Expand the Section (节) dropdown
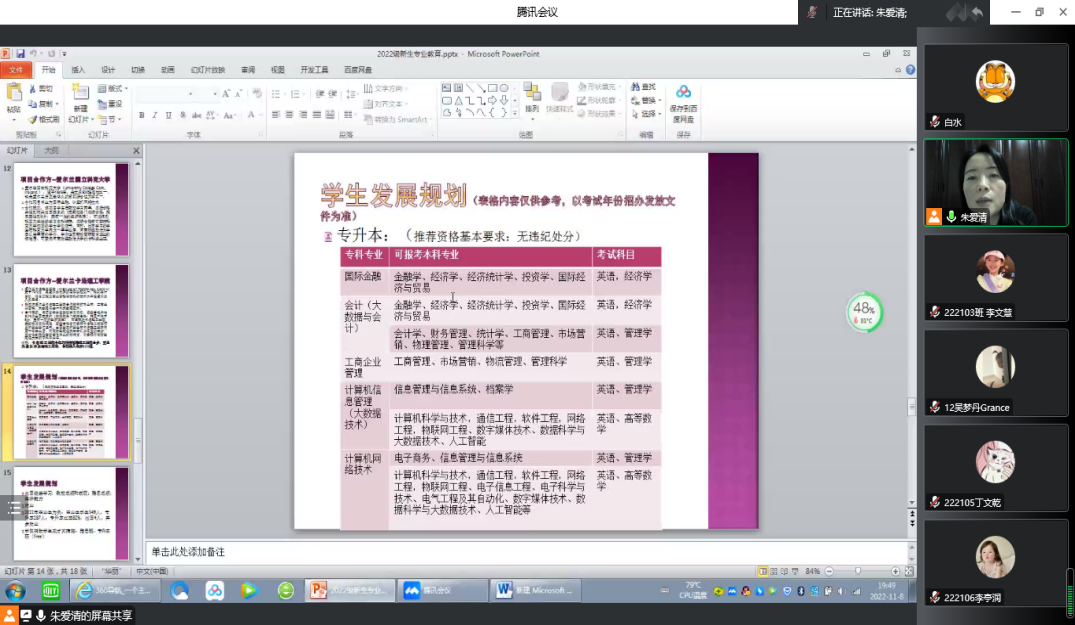This screenshot has width=1075, height=625. (x=112, y=119)
